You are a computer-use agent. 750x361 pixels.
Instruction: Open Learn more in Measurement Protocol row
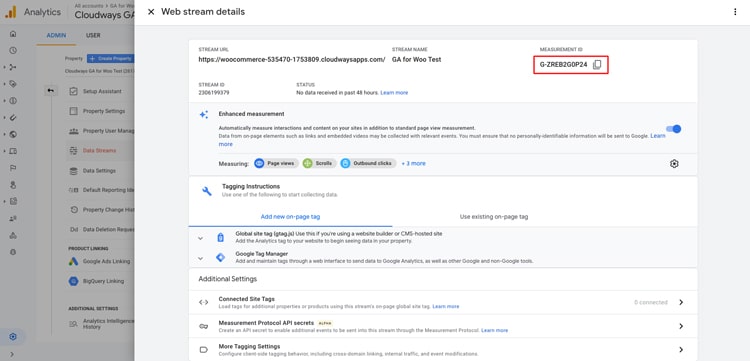pos(495,330)
